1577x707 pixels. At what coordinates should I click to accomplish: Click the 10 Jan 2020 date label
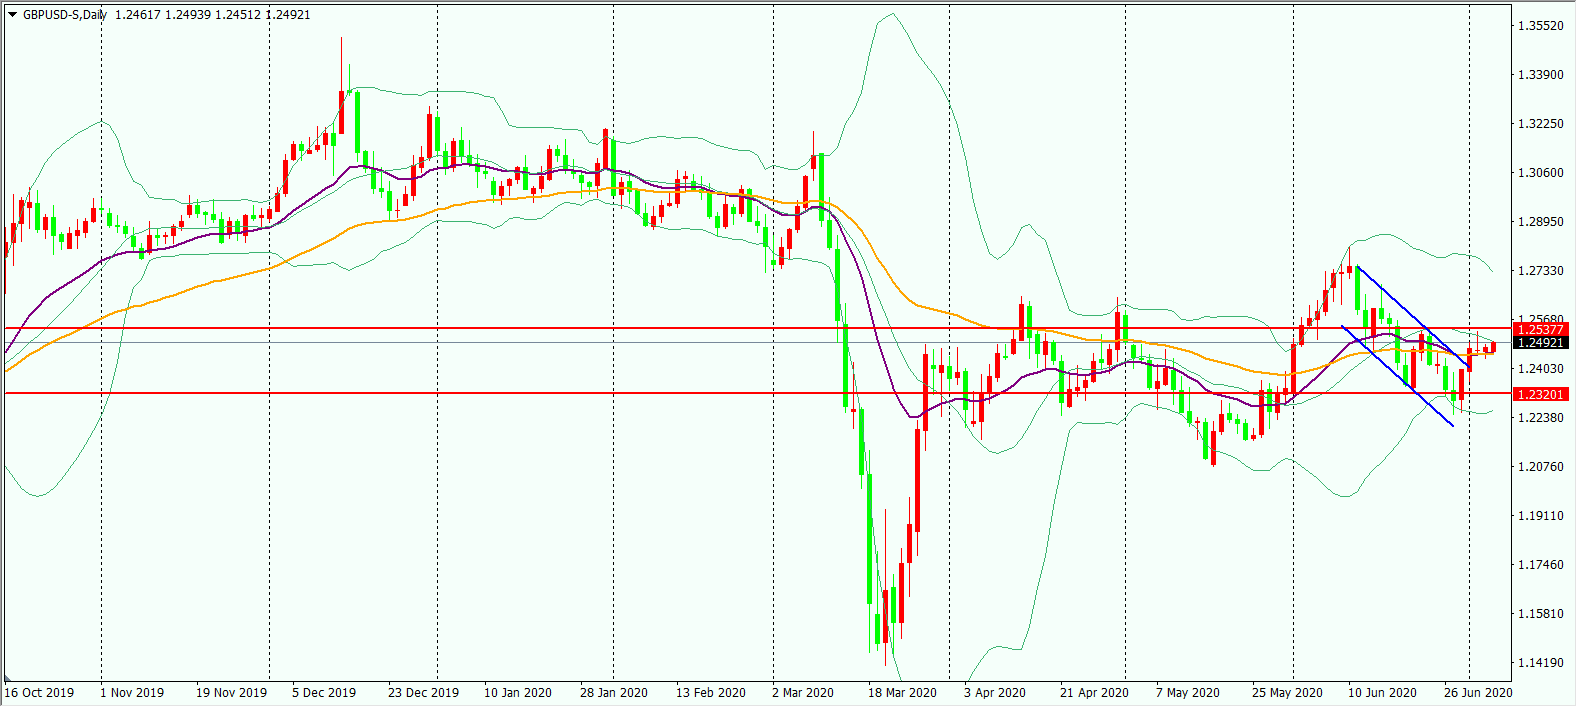tap(518, 692)
